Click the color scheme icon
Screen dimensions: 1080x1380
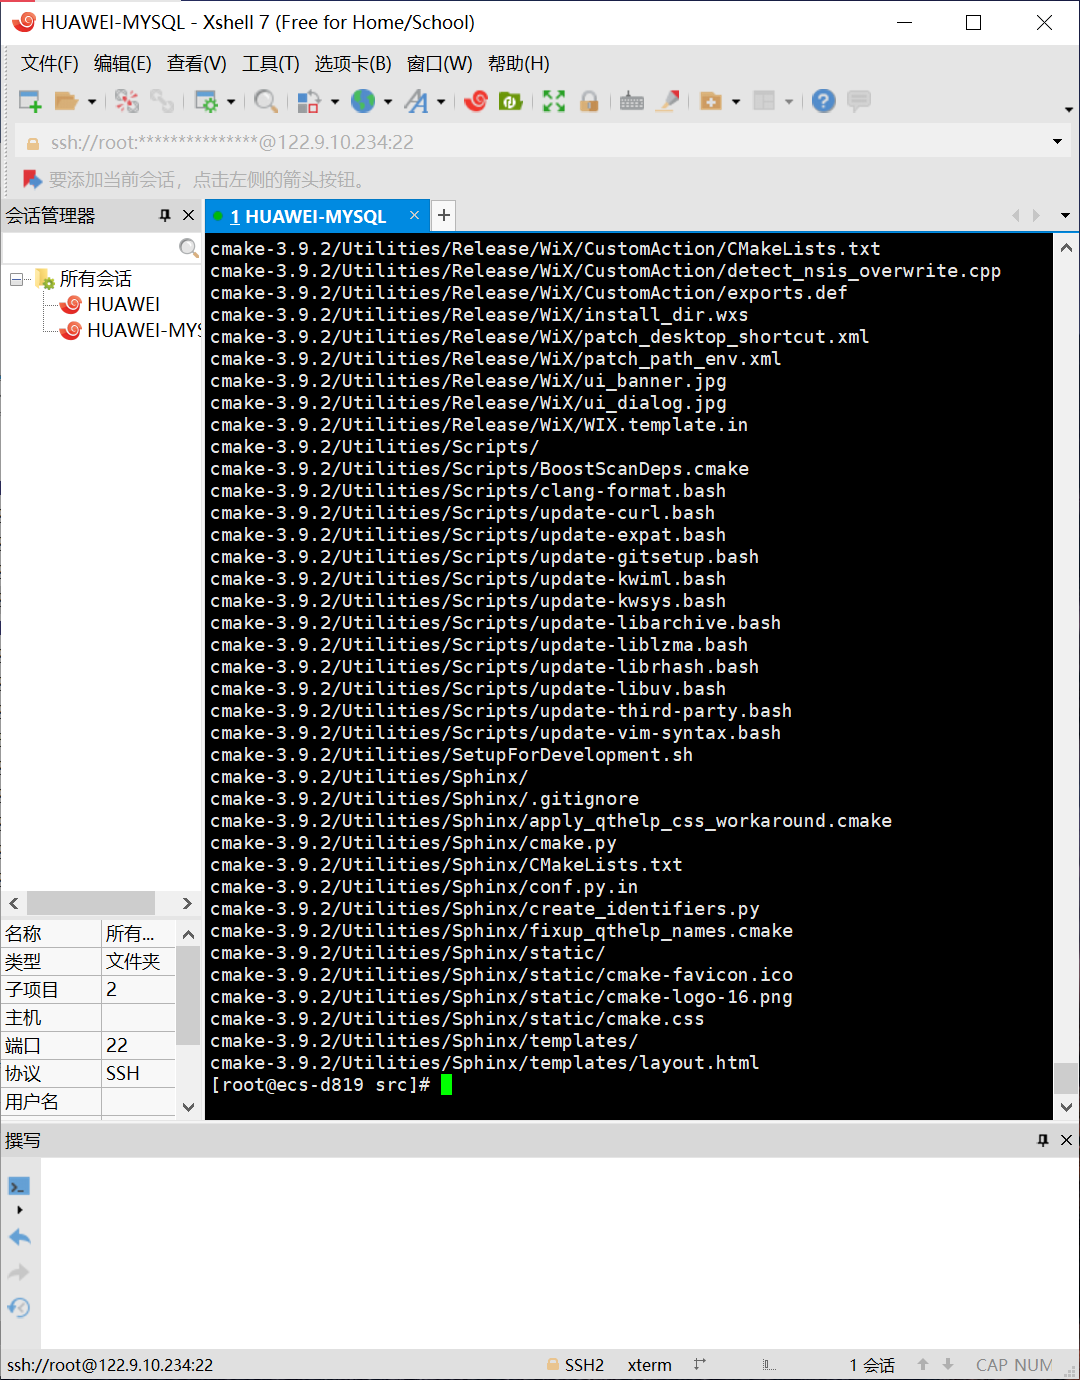(309, 101)
